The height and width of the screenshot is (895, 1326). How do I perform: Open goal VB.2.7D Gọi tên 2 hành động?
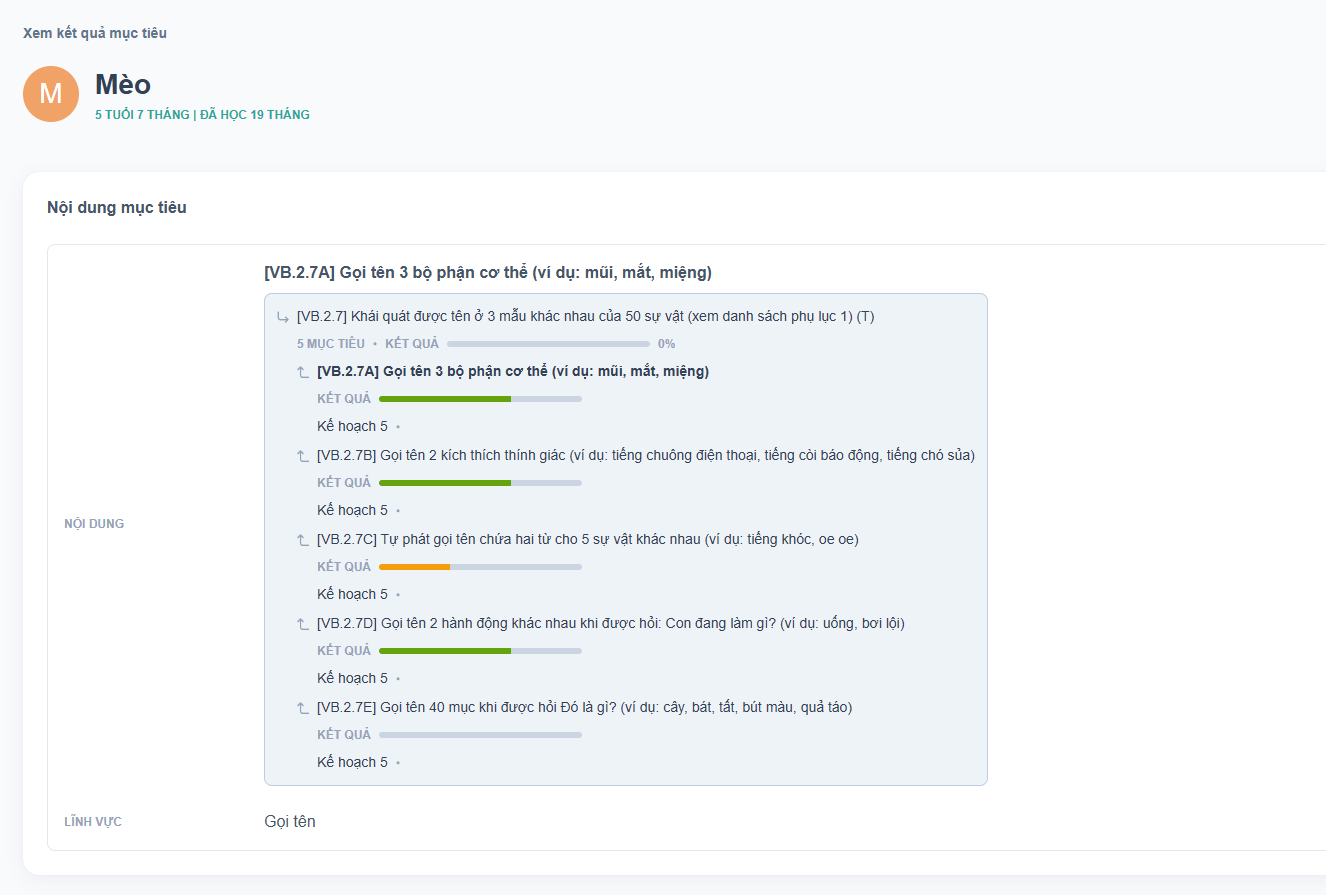(x=610, y=623)
